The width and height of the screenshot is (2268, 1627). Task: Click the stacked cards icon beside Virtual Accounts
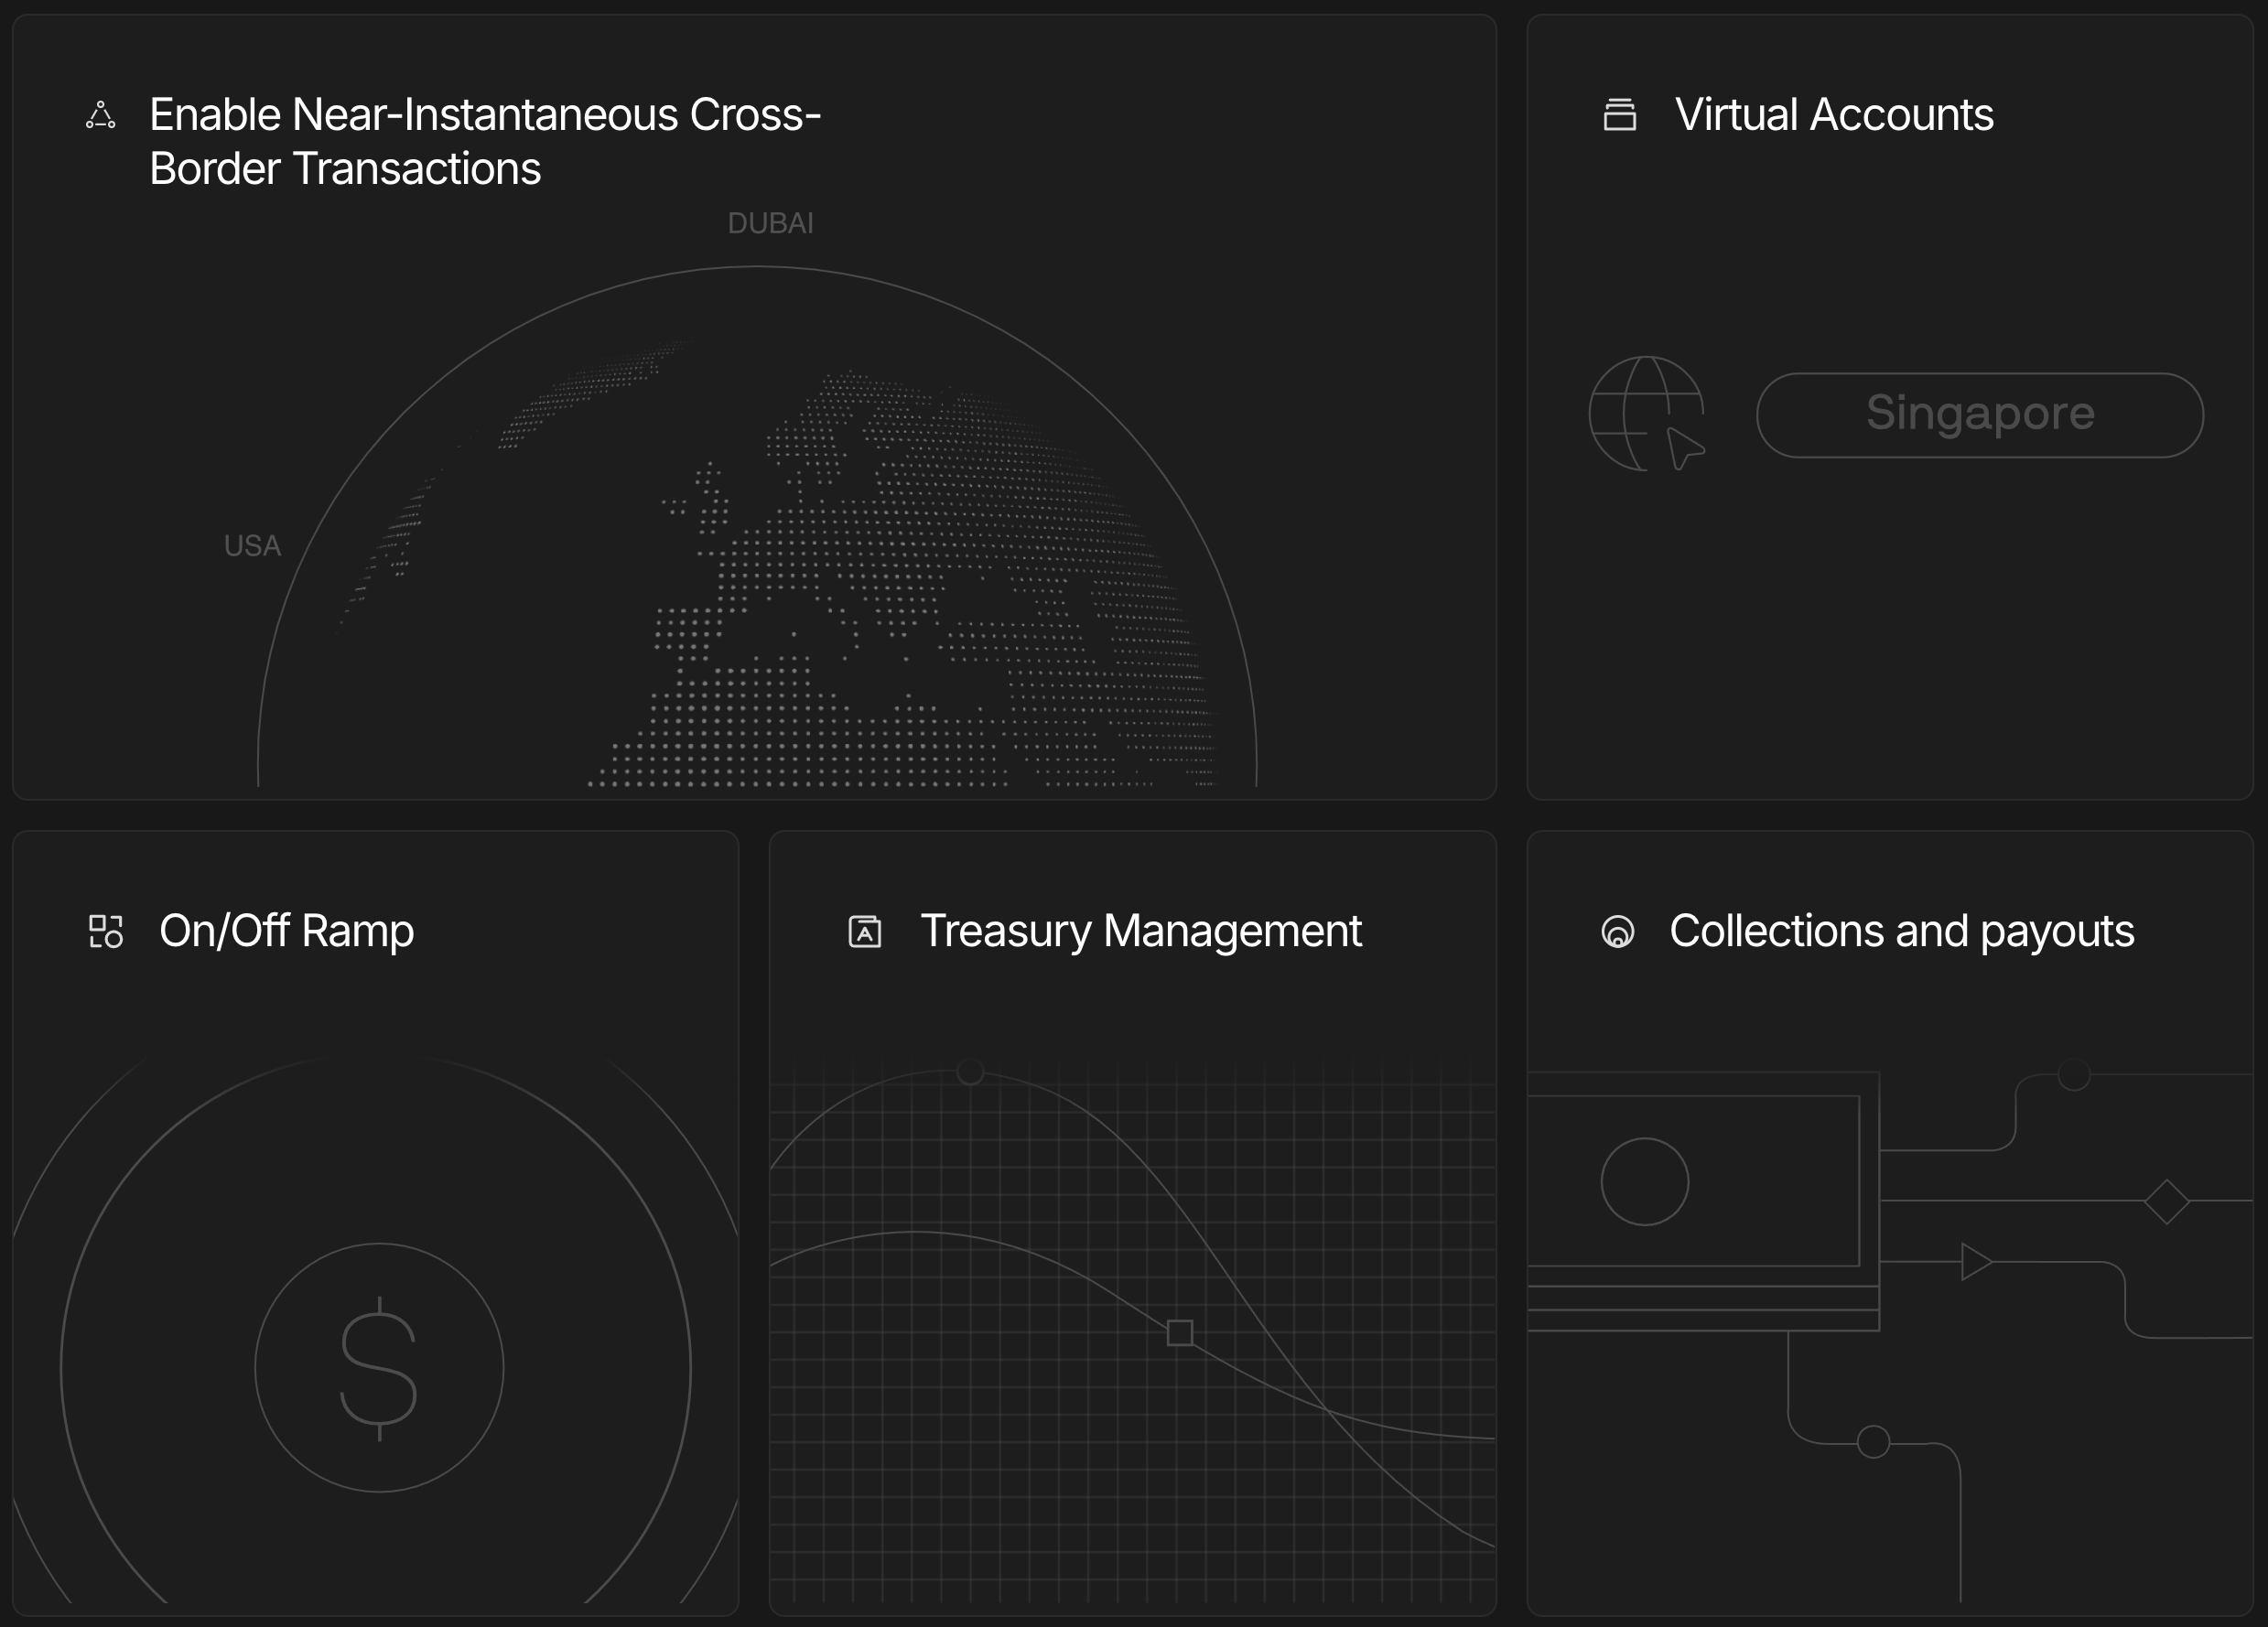[1620, 114]
